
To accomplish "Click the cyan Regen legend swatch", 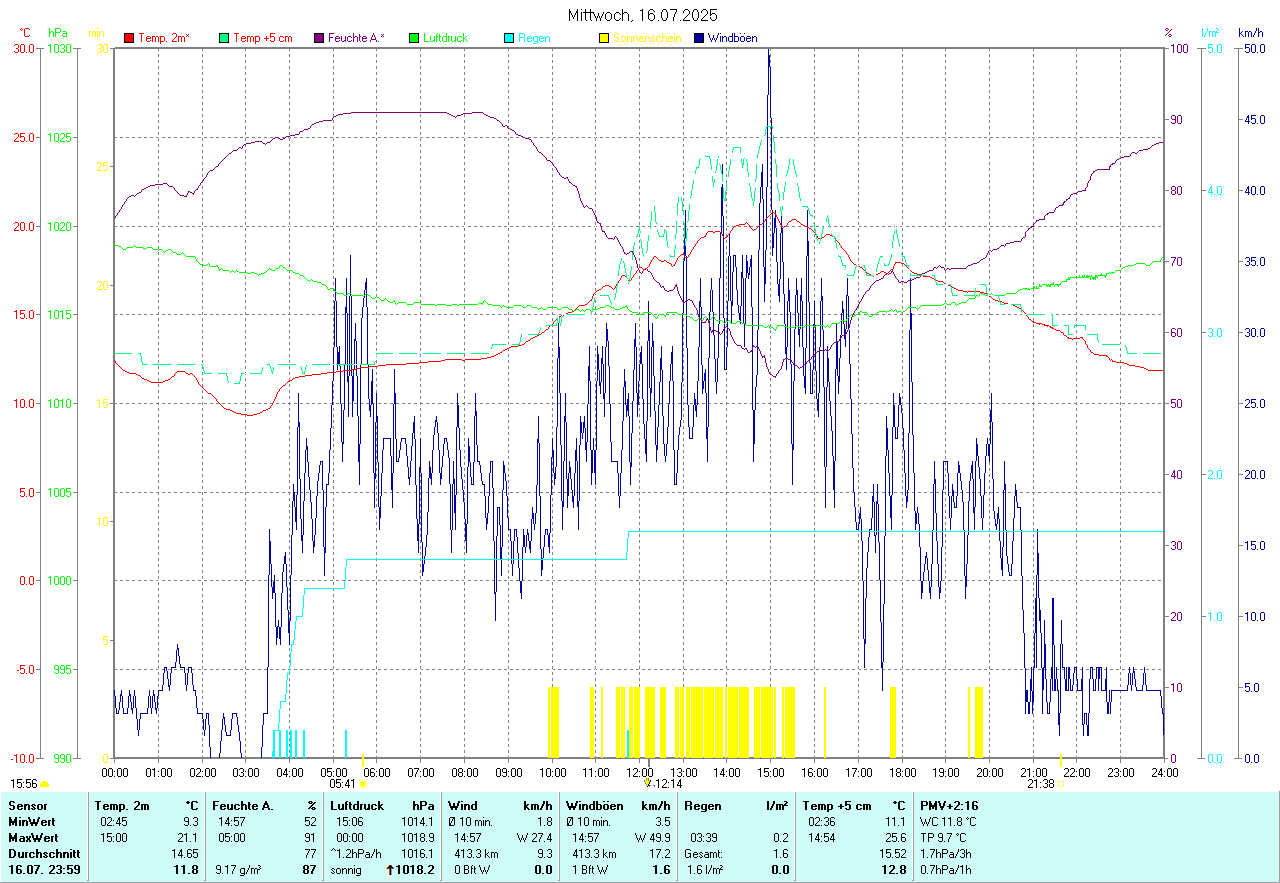I will click(x=509, y=38).
